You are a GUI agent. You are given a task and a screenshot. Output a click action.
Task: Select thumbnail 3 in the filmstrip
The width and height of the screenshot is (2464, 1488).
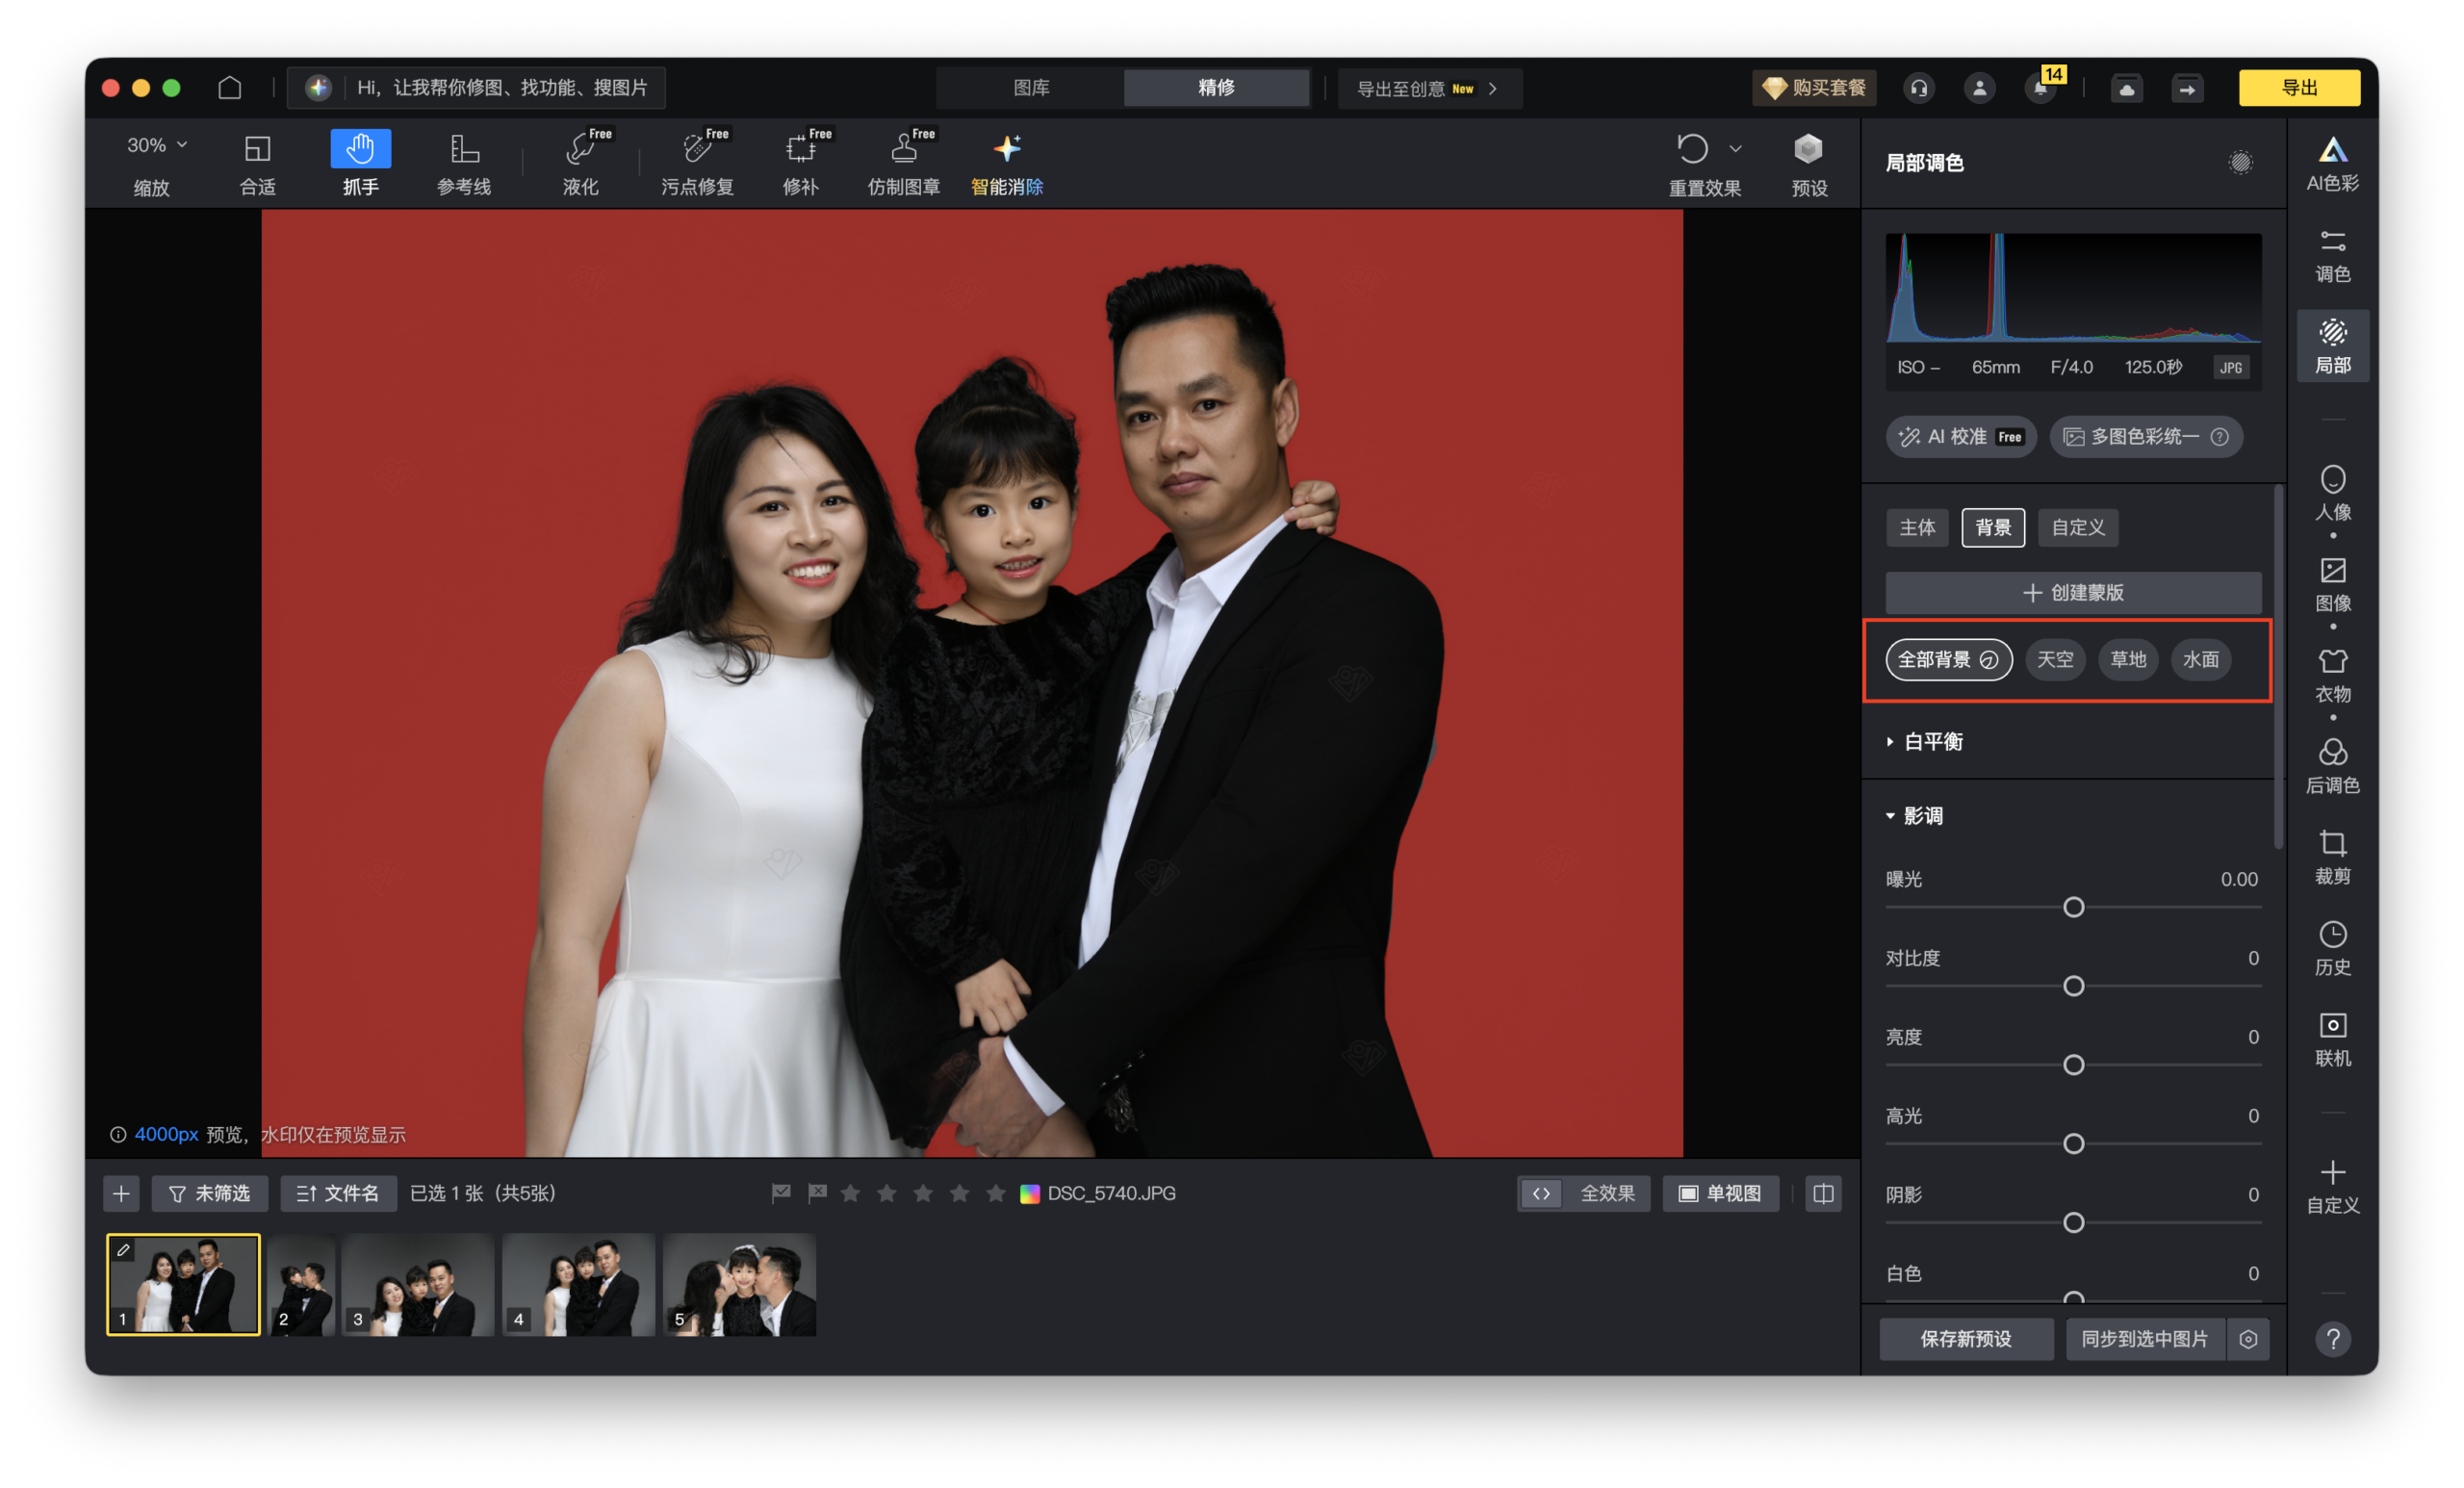[418, 1284]
